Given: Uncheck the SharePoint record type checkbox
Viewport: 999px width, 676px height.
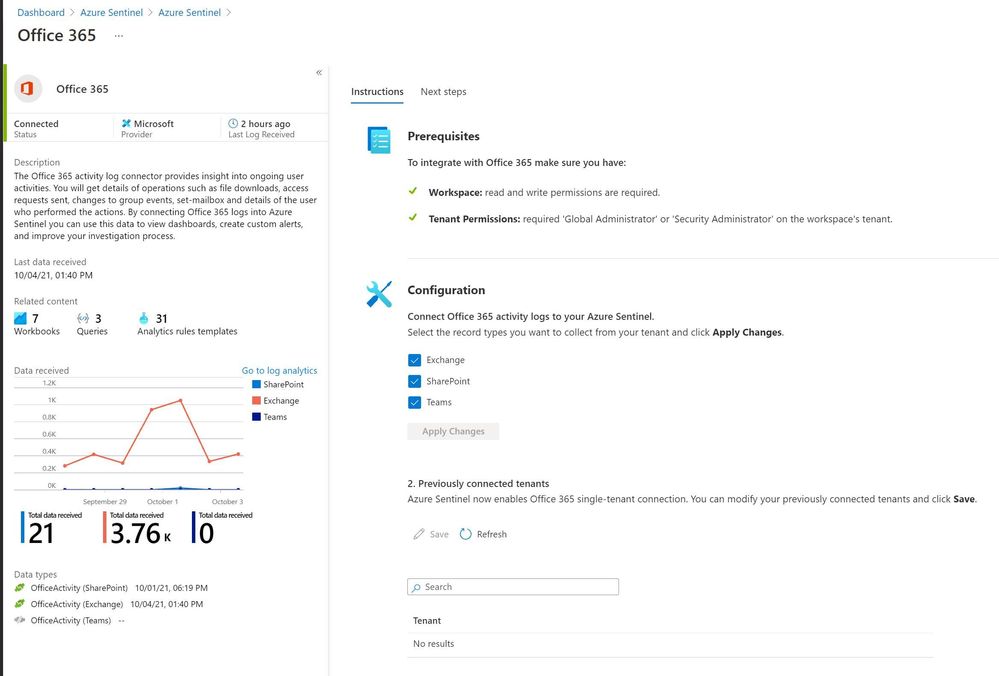Looking at the screenshot, I should click(415, 381).
